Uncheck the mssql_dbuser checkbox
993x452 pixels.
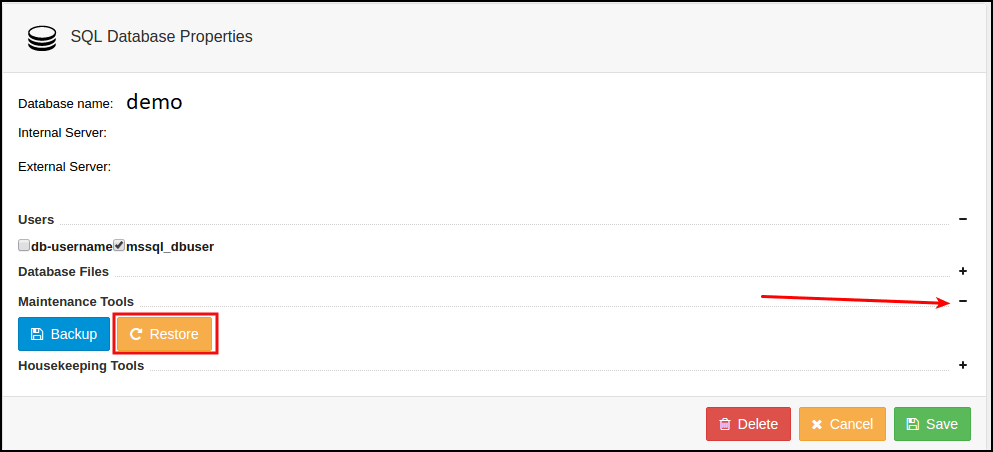(119, 245)
